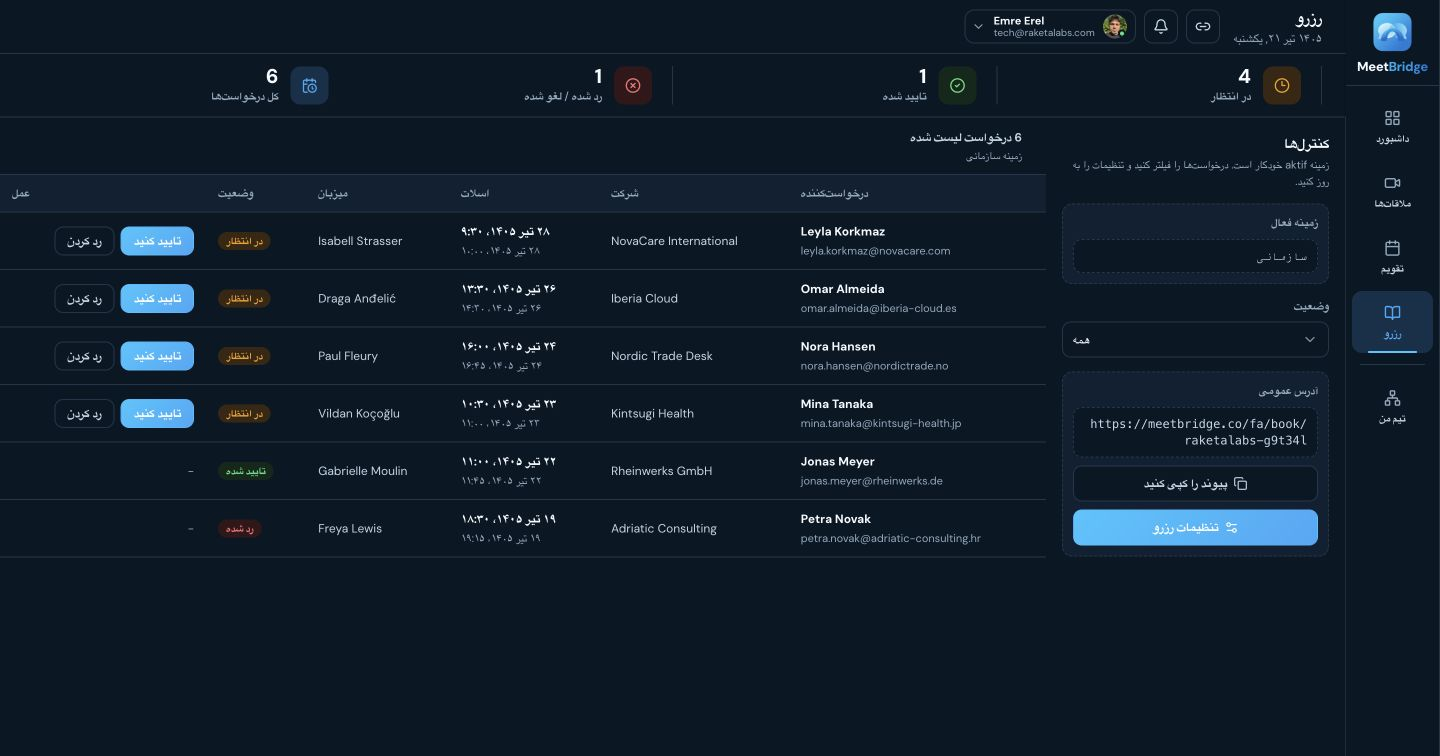Click the تایید شده status badge for Jonas Meyer
Viewport: 1440px width, 756px height.
point(246,471)
